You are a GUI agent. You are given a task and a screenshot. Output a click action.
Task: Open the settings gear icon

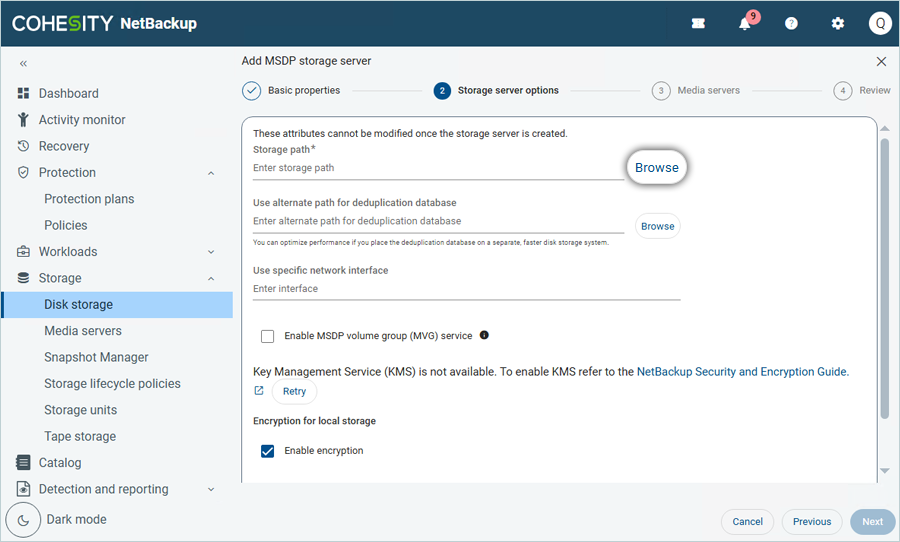(838, 24)
